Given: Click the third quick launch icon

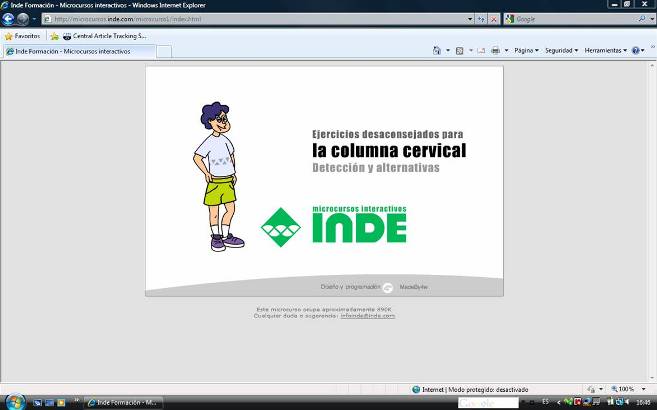Looking at the screenshot, I should pyautogui.click(x=61, y=403).
